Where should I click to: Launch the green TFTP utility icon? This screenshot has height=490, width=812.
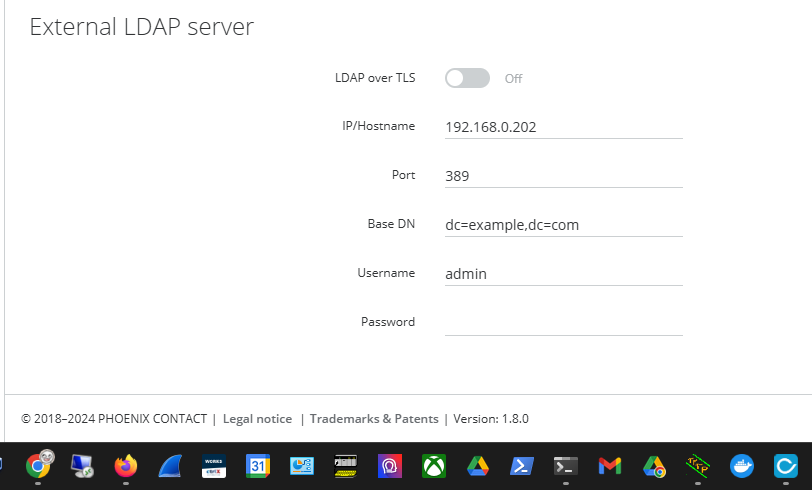coord(698,466)
